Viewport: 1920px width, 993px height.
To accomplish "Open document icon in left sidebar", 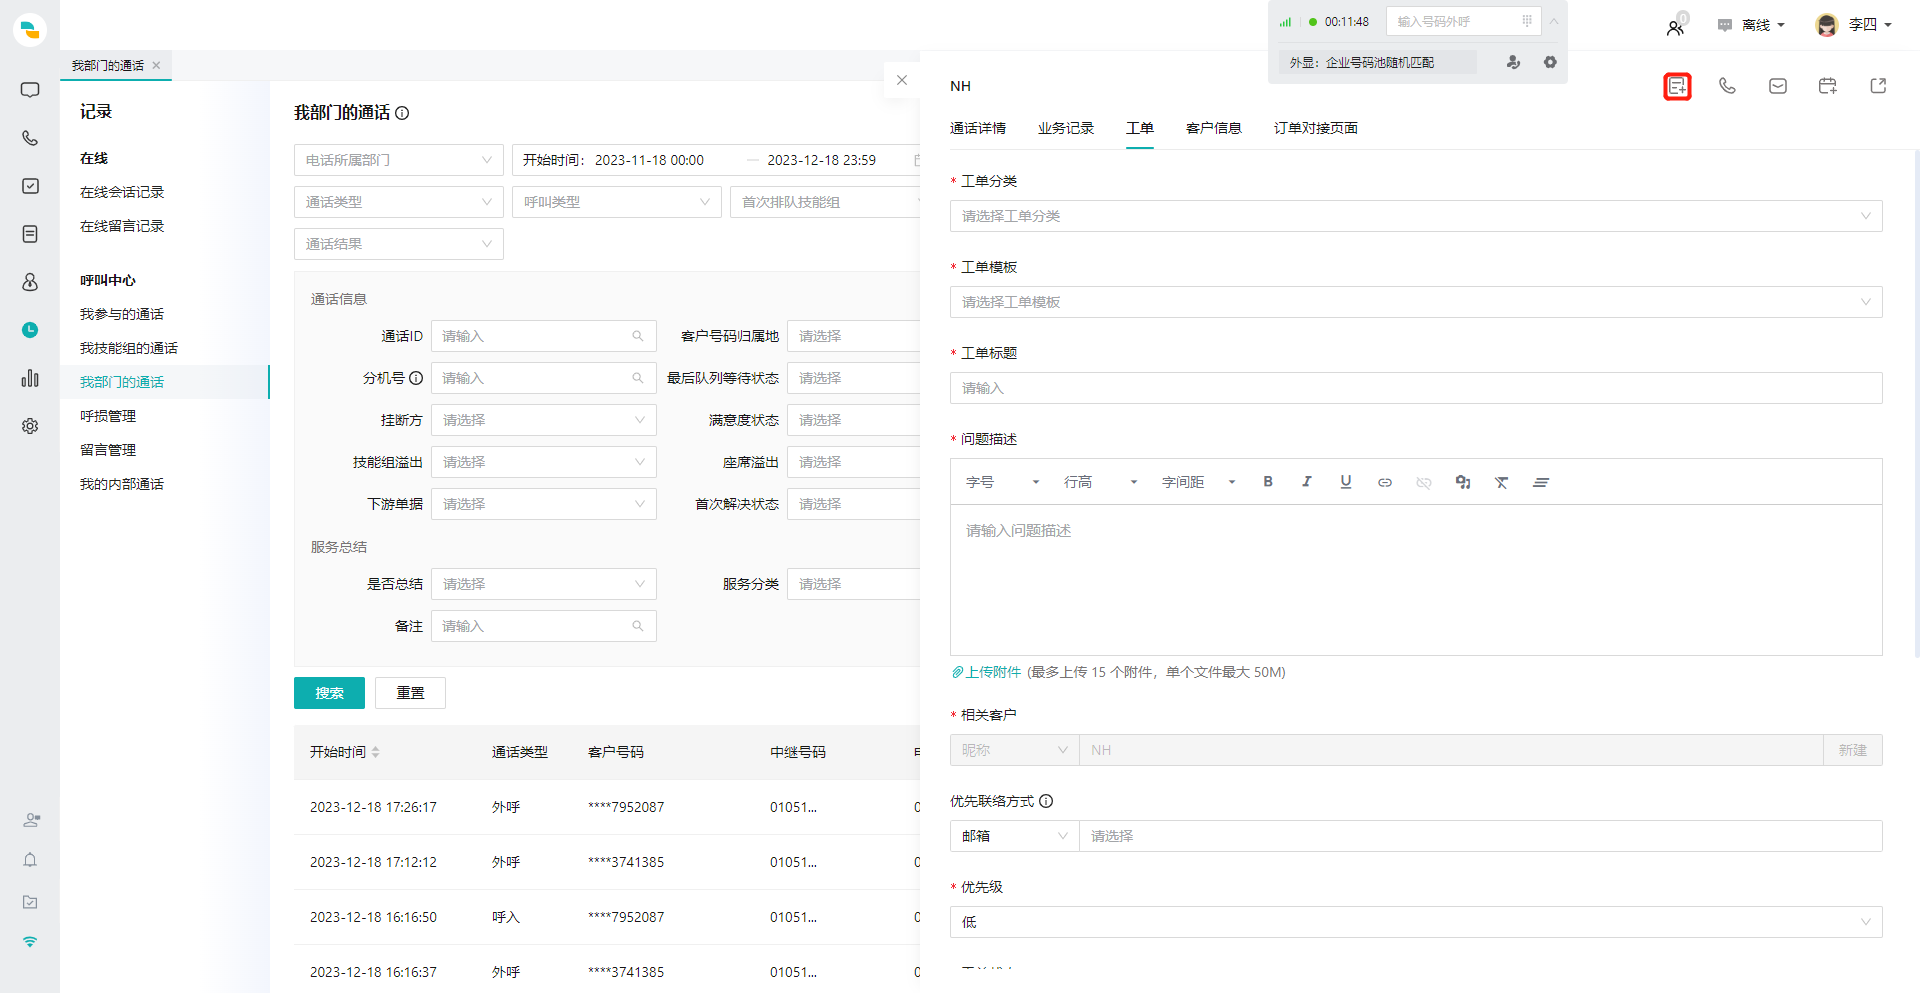I will [x=30, y=234].
